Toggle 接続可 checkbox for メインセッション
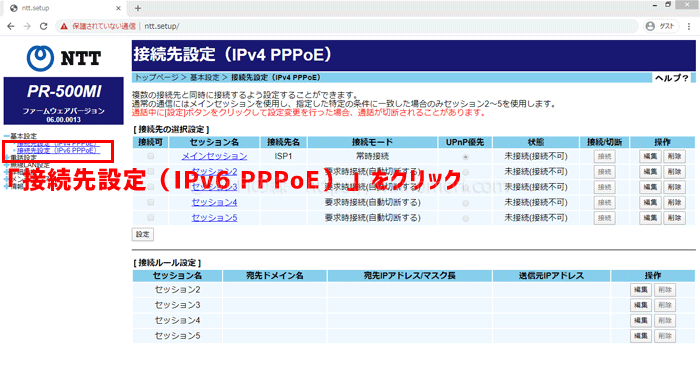The image size is (700, 372). click(150, 156)
